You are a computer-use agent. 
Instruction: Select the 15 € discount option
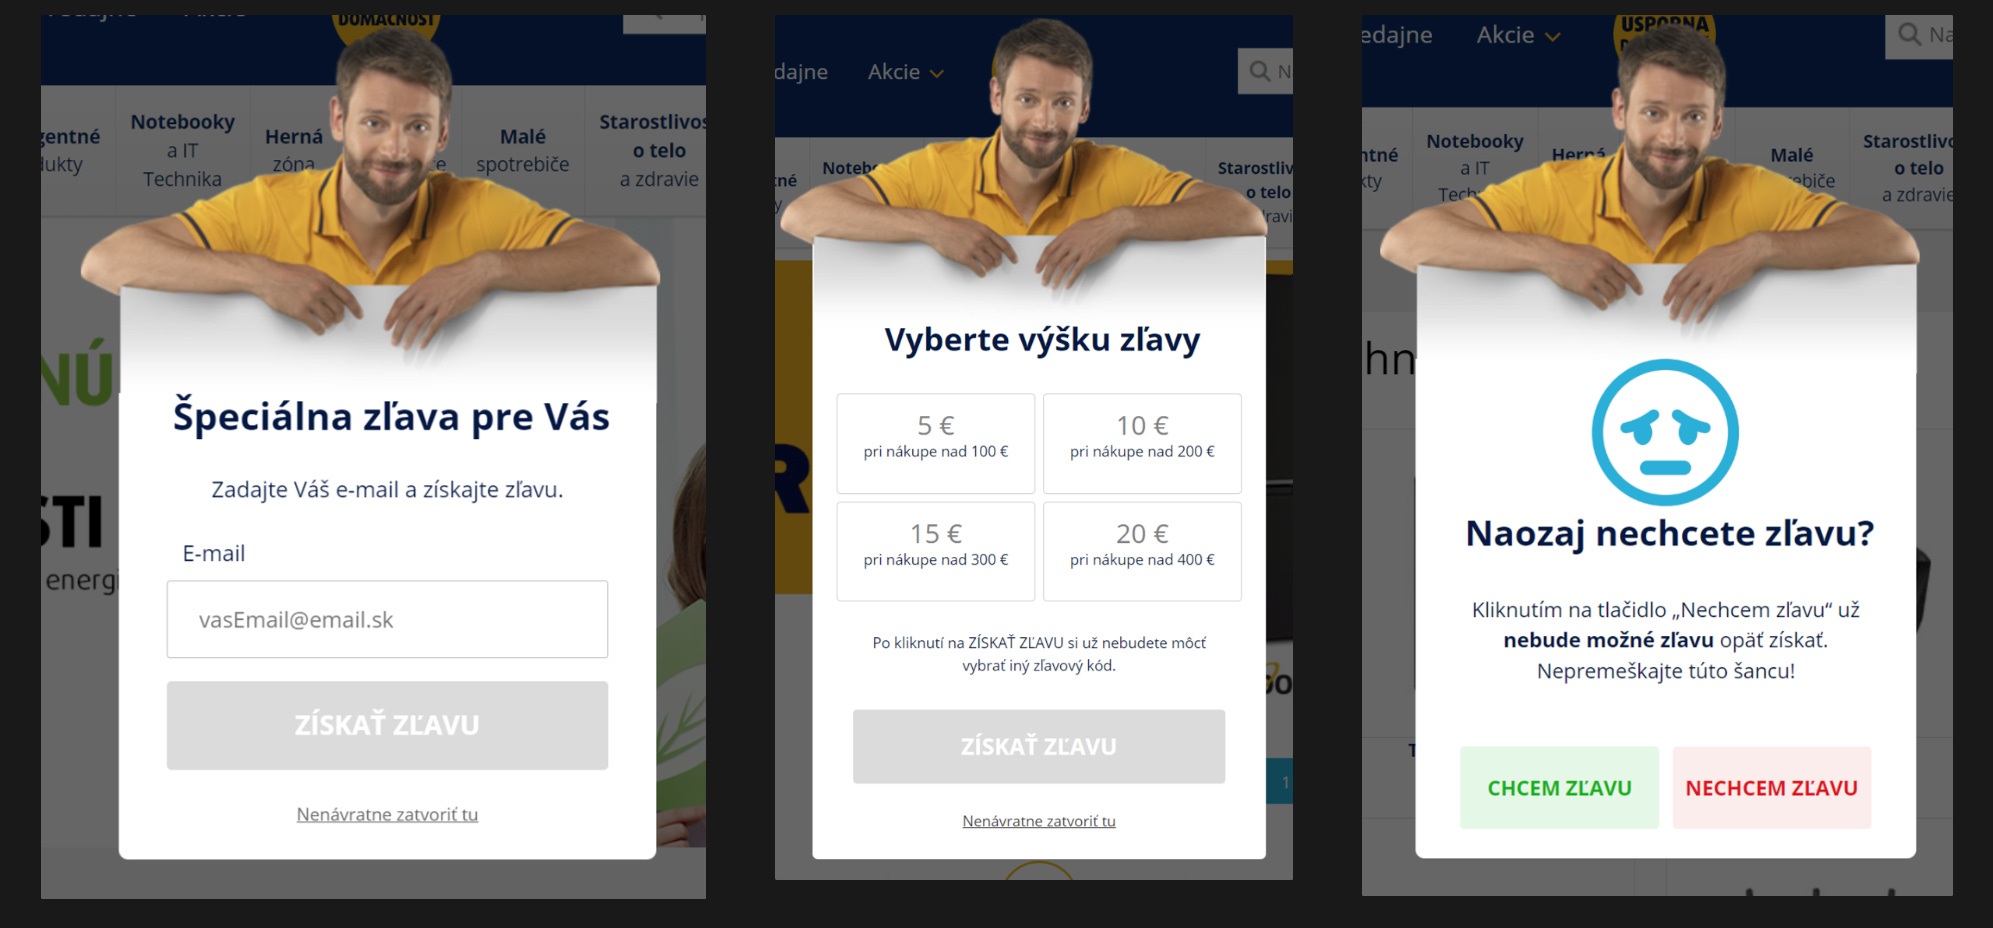(x=936, y=551)
